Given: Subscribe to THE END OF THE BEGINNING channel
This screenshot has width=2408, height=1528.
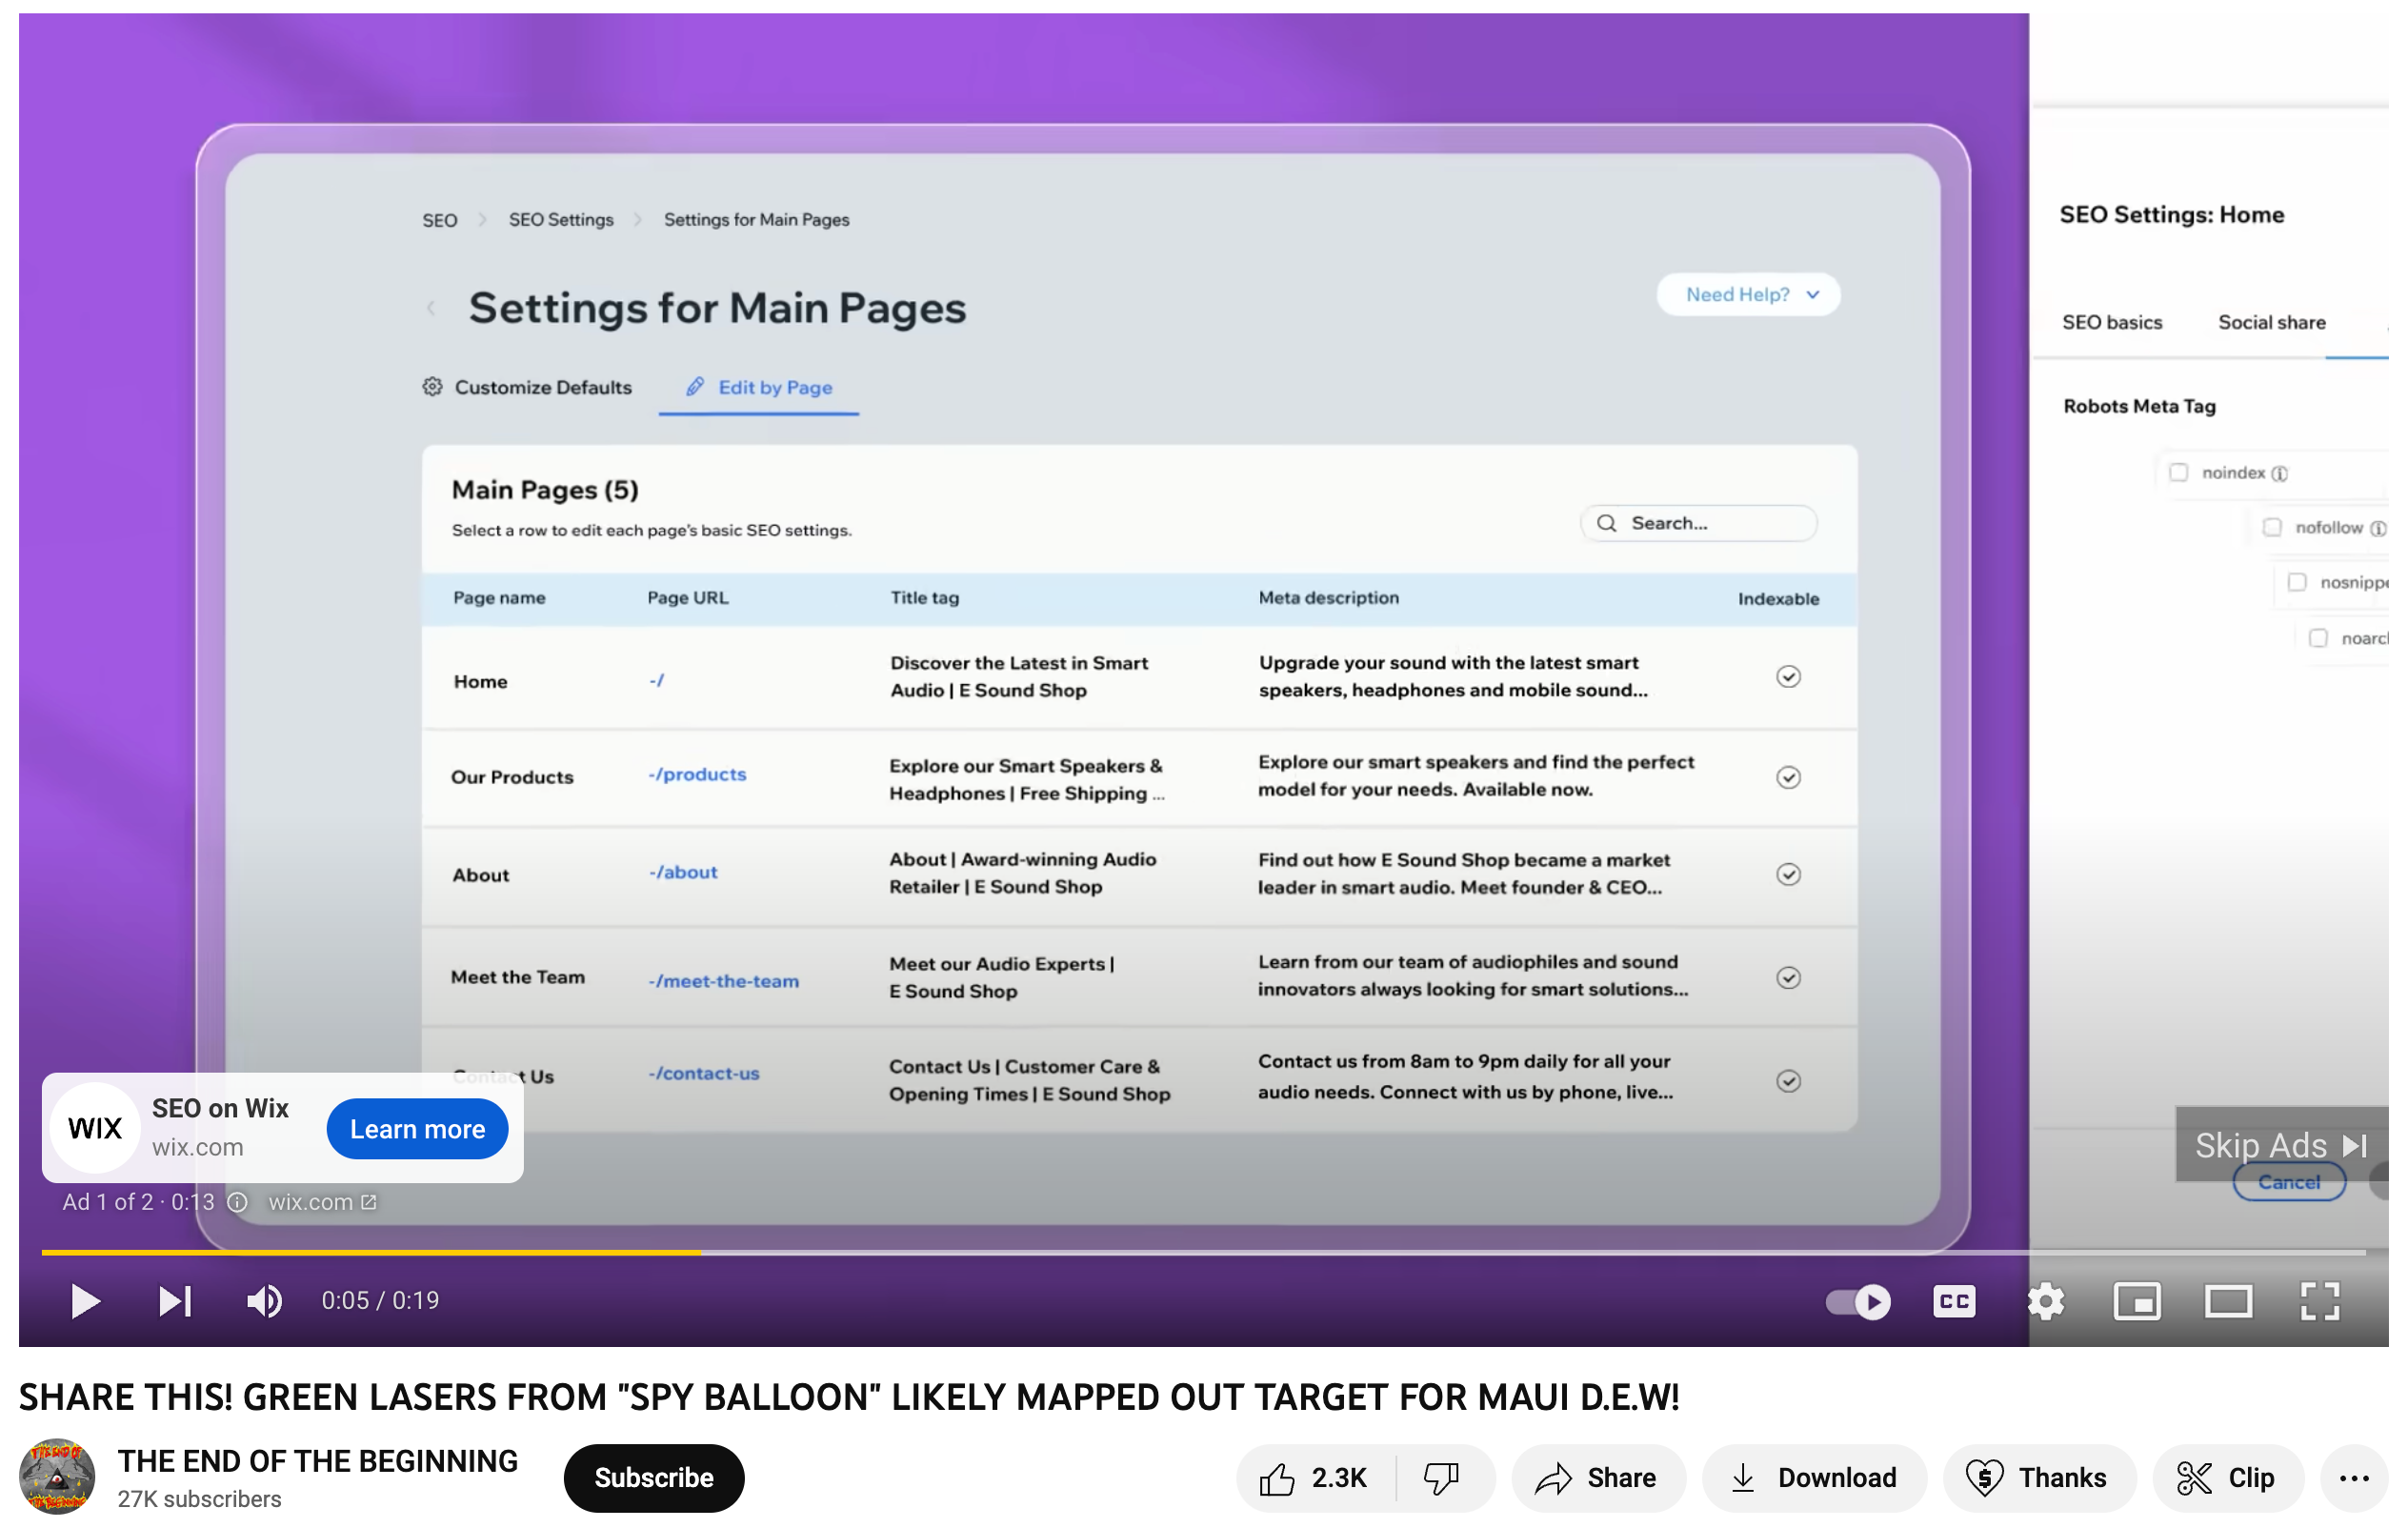Looking at the screenshot, I should pos(653,1477).
